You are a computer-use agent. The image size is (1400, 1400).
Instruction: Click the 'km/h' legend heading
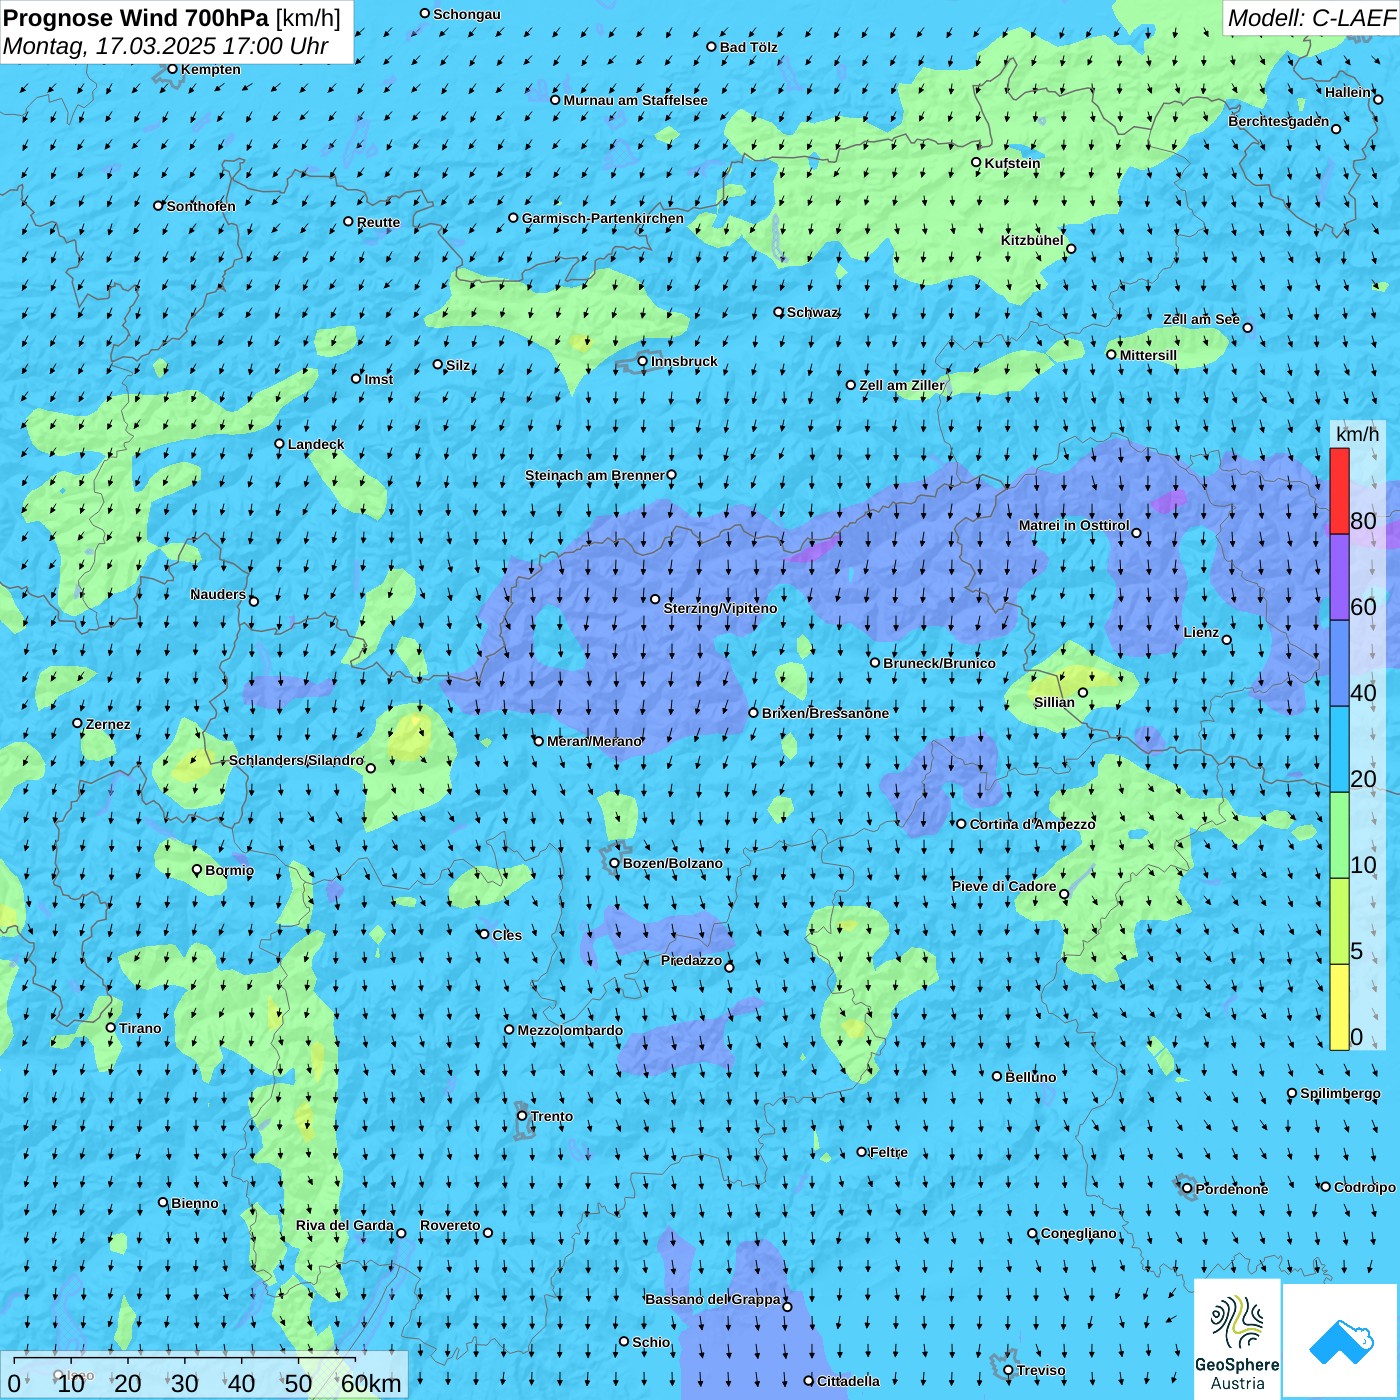(x=1357, y=434)
